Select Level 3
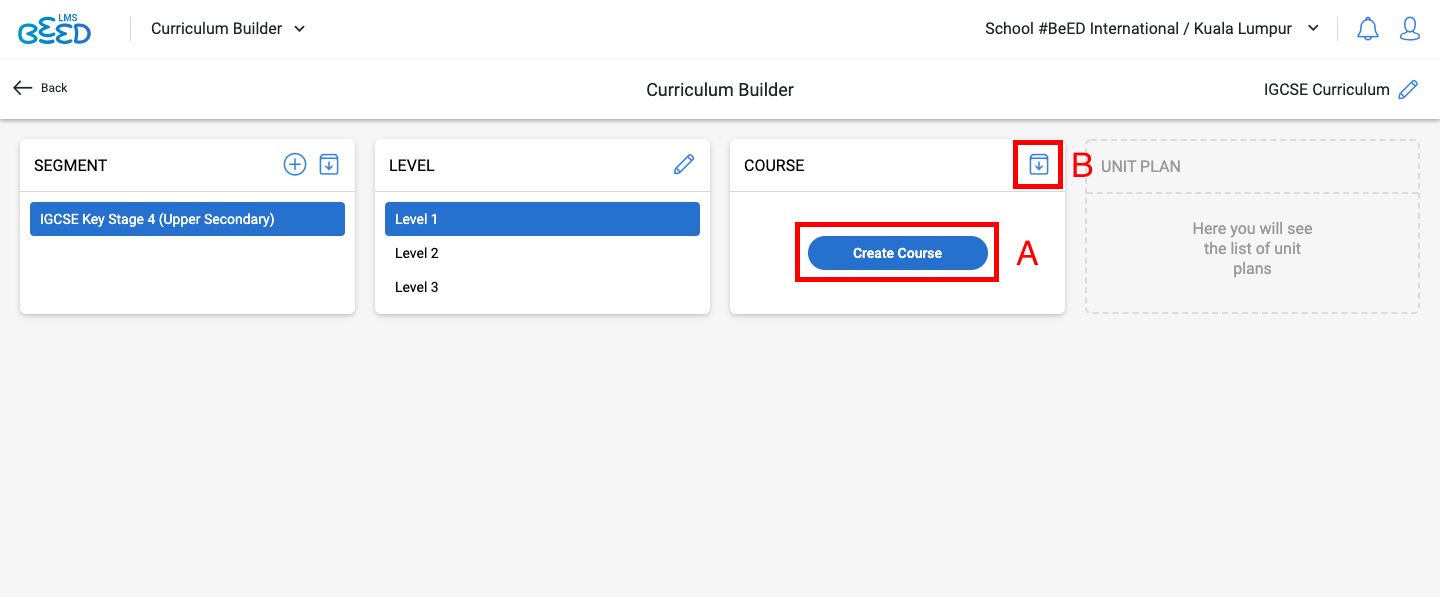 pos(542,287)
